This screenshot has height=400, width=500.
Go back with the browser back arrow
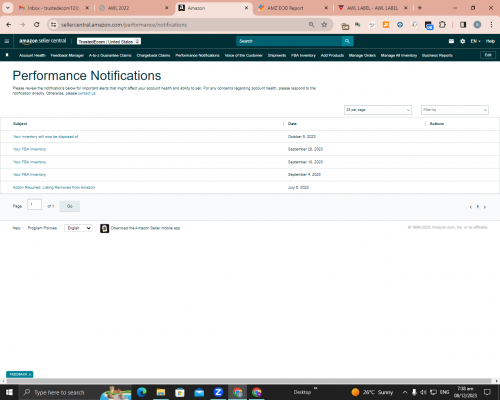(x=9, y=25)
